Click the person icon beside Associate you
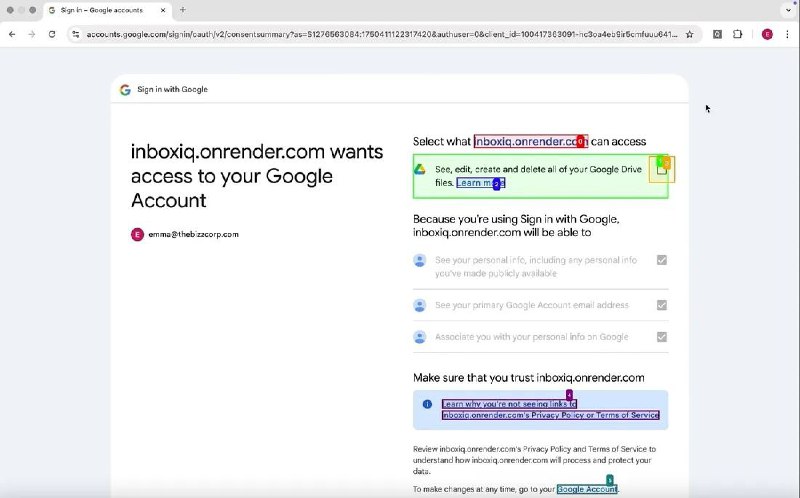The image size is (800, 498). click(420, 337)
